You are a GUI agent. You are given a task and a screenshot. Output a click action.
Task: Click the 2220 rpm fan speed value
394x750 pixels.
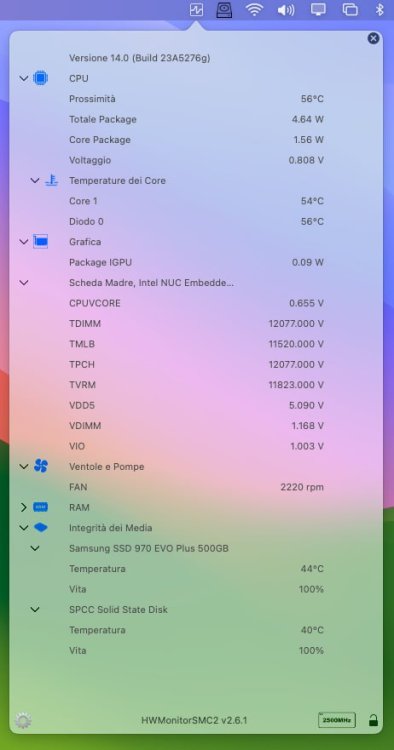[x=302, y=487]
